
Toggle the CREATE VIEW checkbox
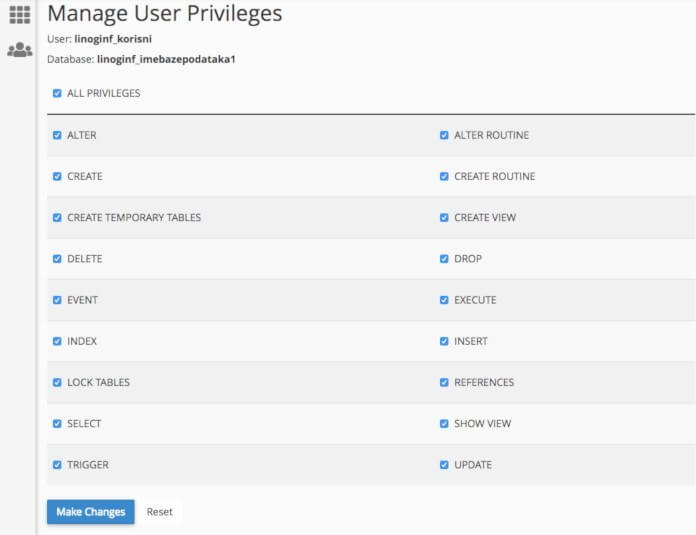point(444,218)
